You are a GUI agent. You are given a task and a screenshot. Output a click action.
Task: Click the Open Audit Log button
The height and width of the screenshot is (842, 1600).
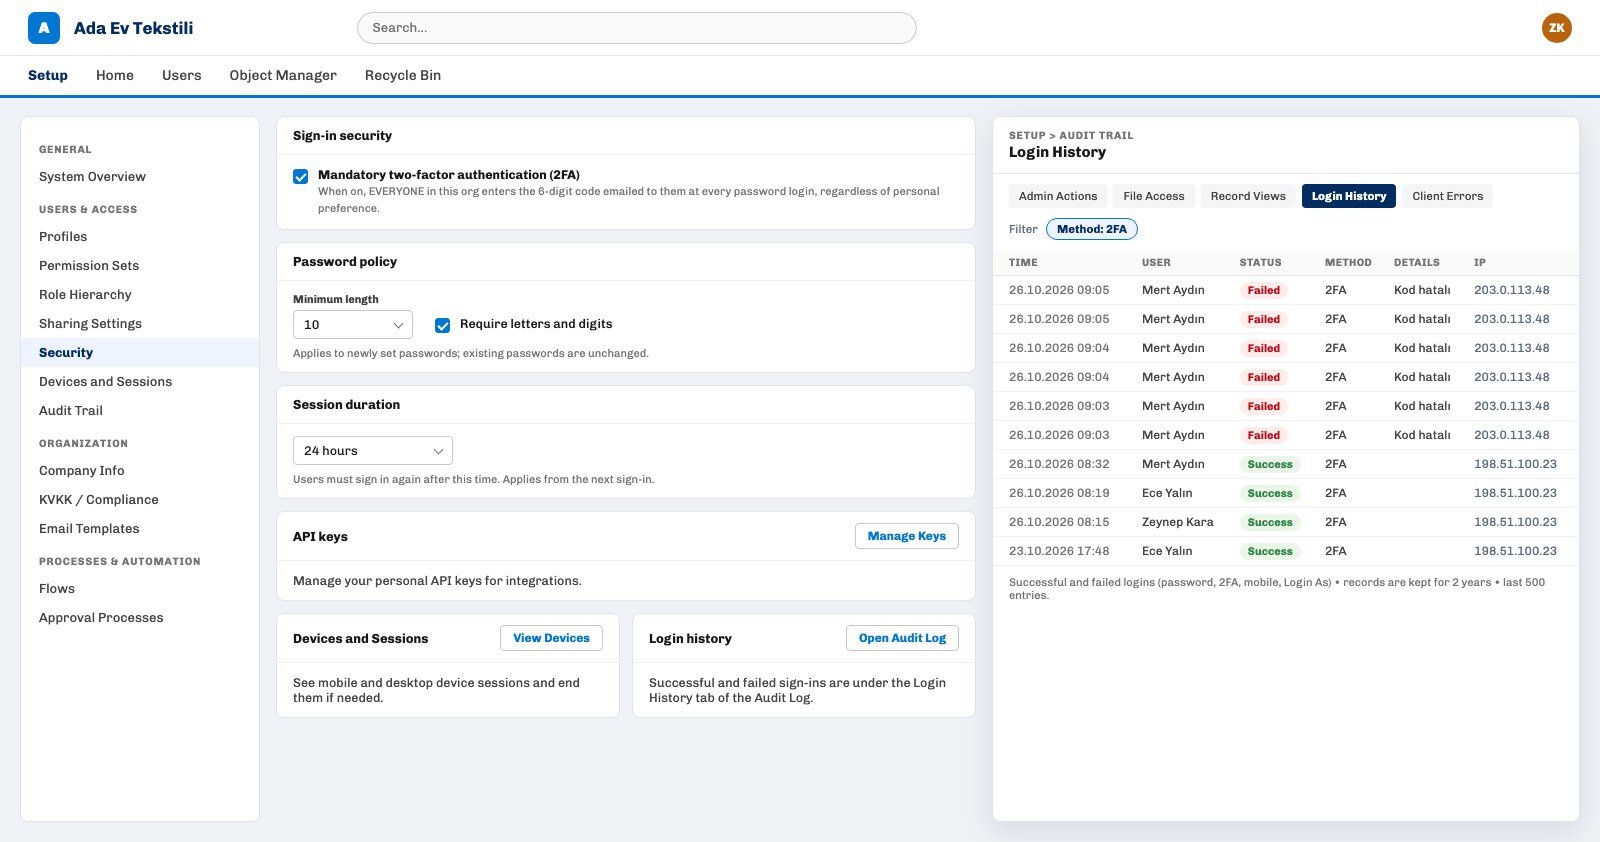click(902, 638)
